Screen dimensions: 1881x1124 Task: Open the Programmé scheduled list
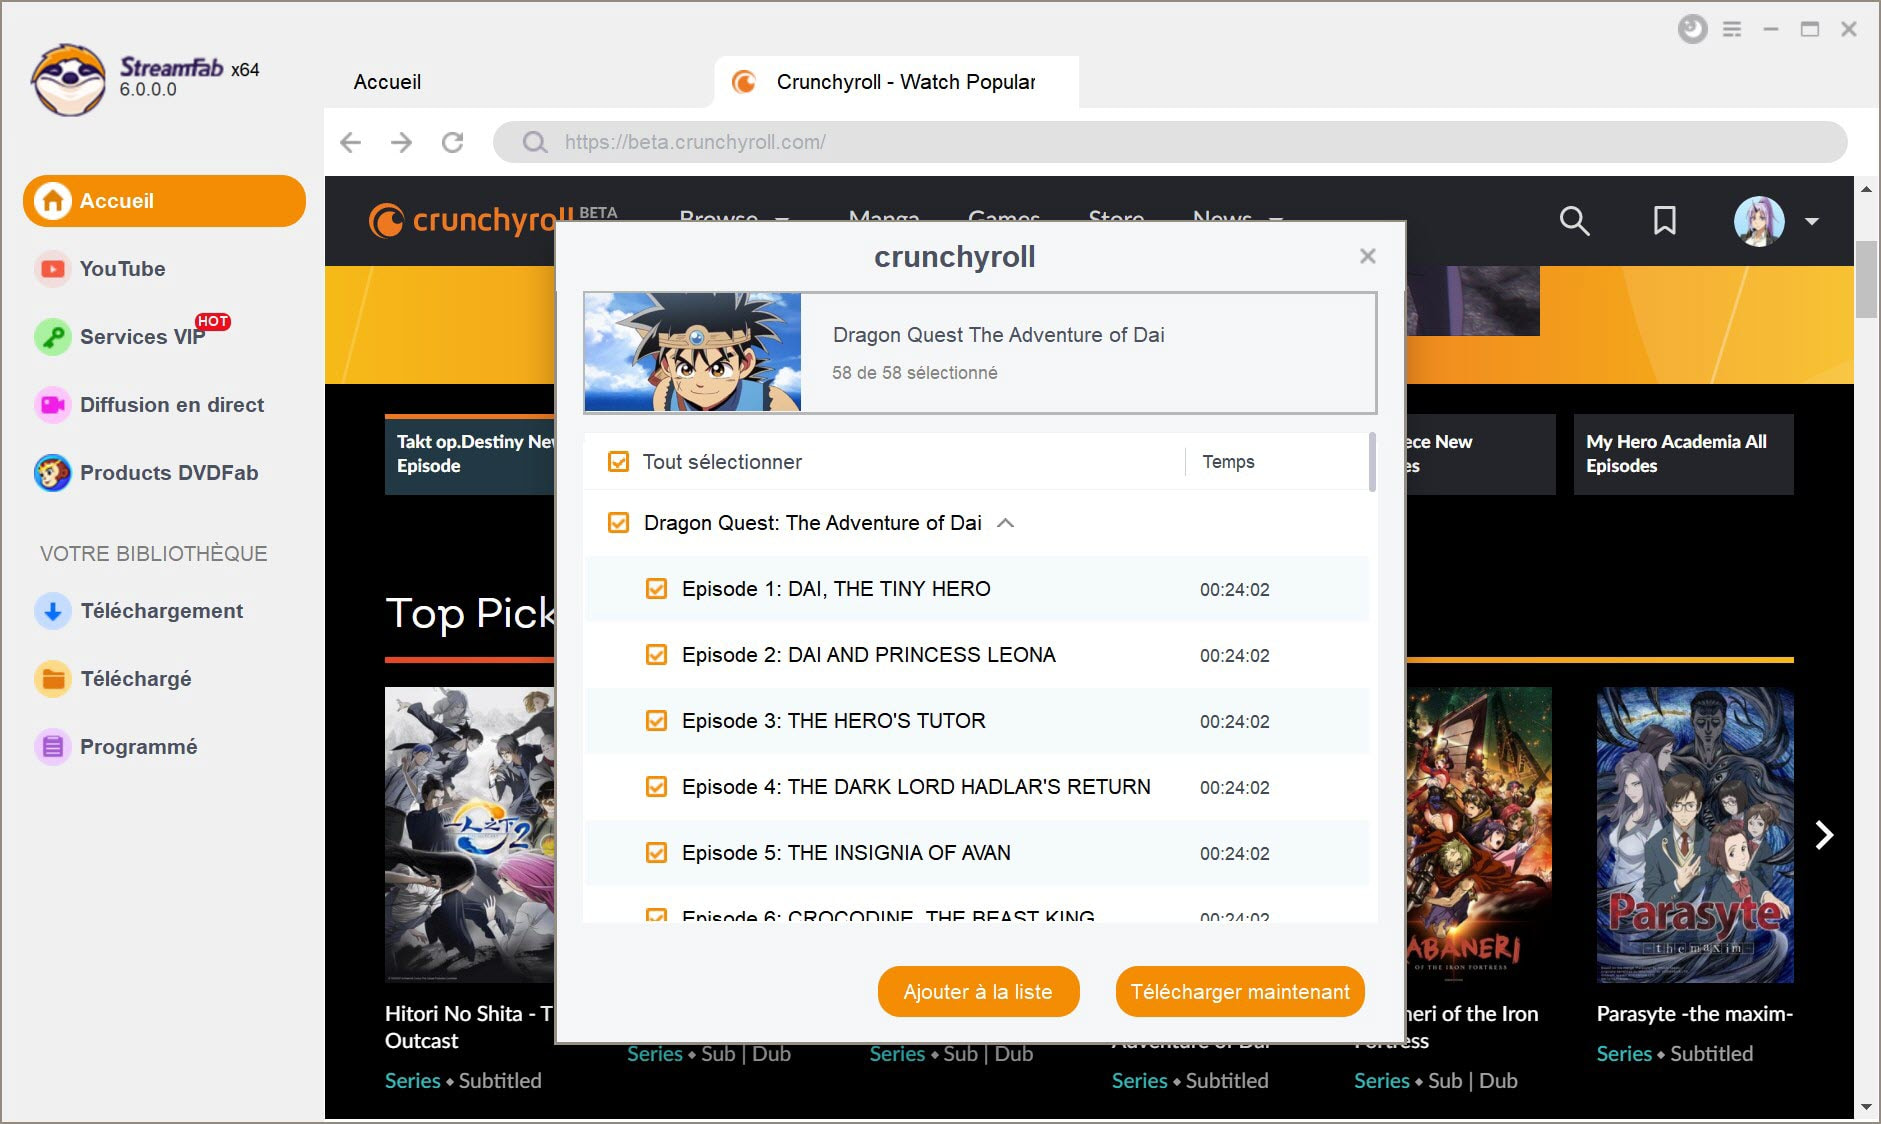coord(116,747)
